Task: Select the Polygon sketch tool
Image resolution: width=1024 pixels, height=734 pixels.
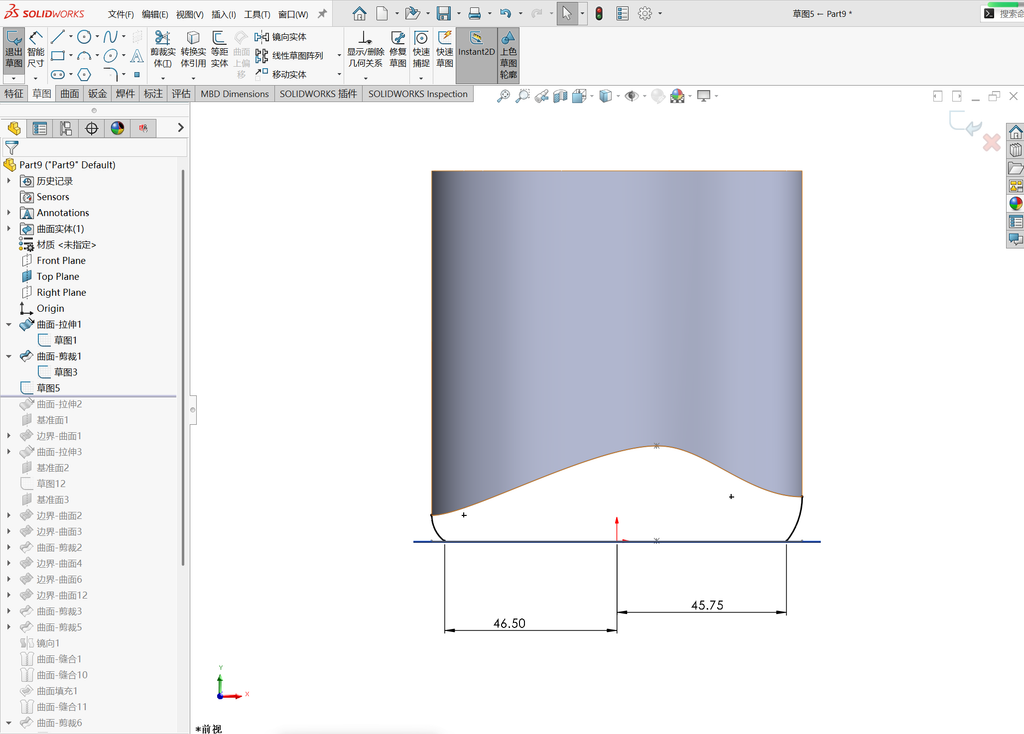Action: (84, 74)
